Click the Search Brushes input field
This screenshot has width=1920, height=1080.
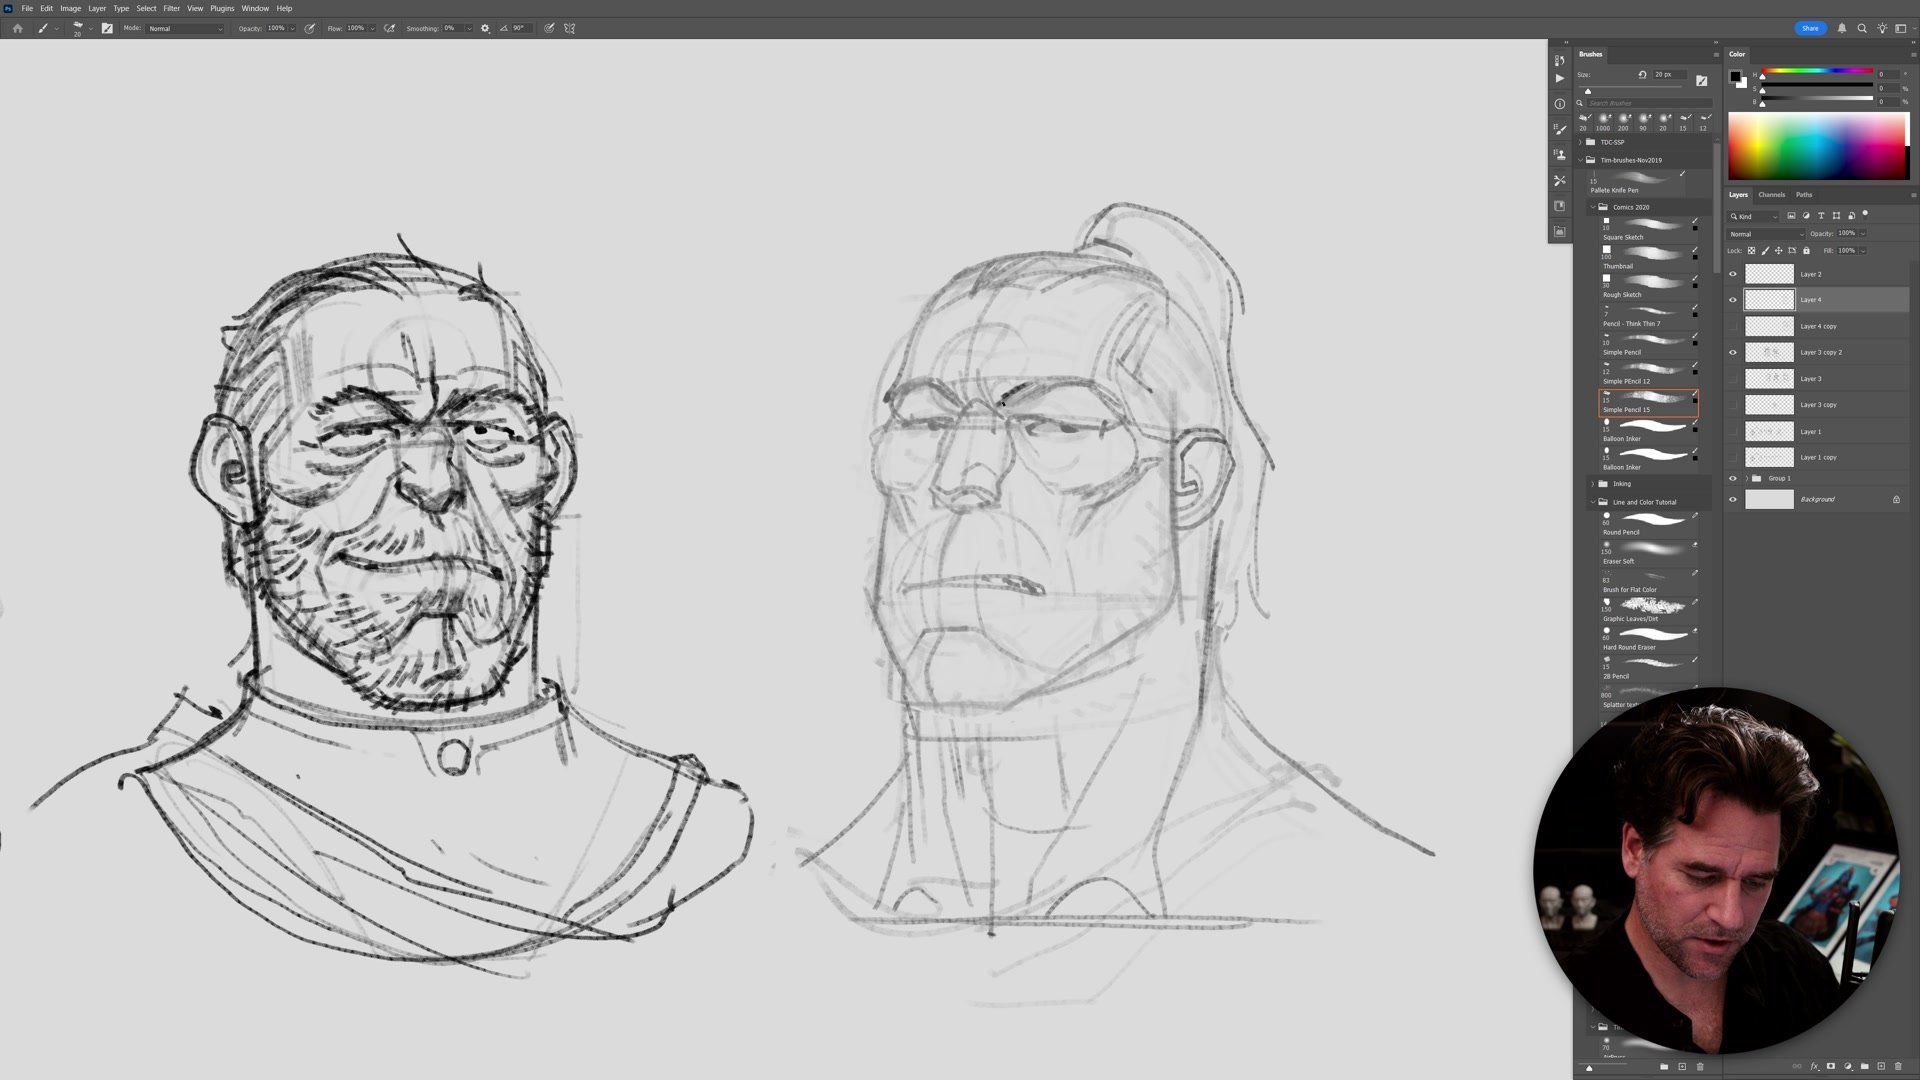tap(1649, 103)
